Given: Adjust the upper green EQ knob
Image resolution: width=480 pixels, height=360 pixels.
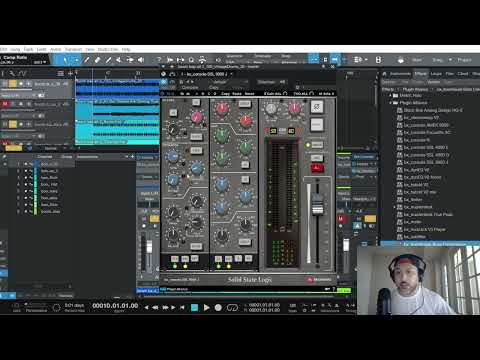Looking at the screenshot, I should point(221,135).
